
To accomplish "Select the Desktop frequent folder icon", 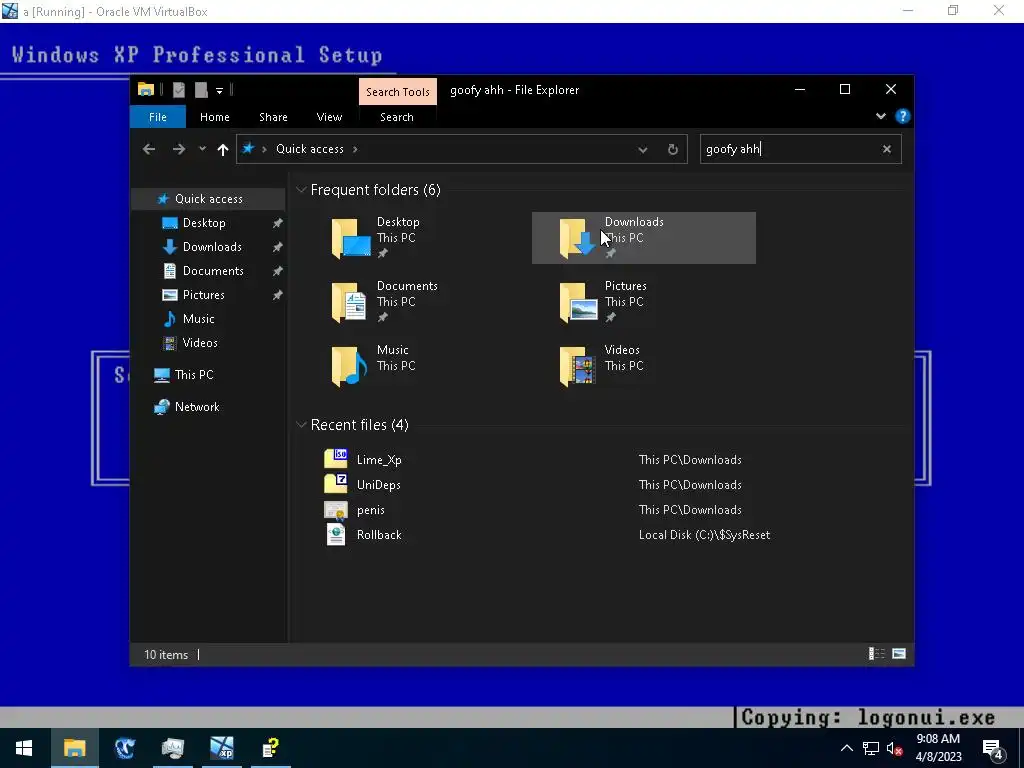I will 350,238.
